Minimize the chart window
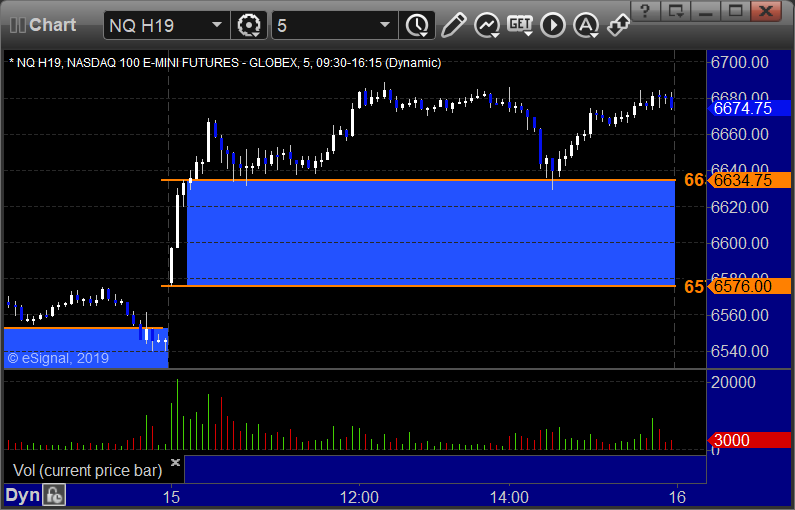Screen dimensions: 795x510 tap(706, 11)
